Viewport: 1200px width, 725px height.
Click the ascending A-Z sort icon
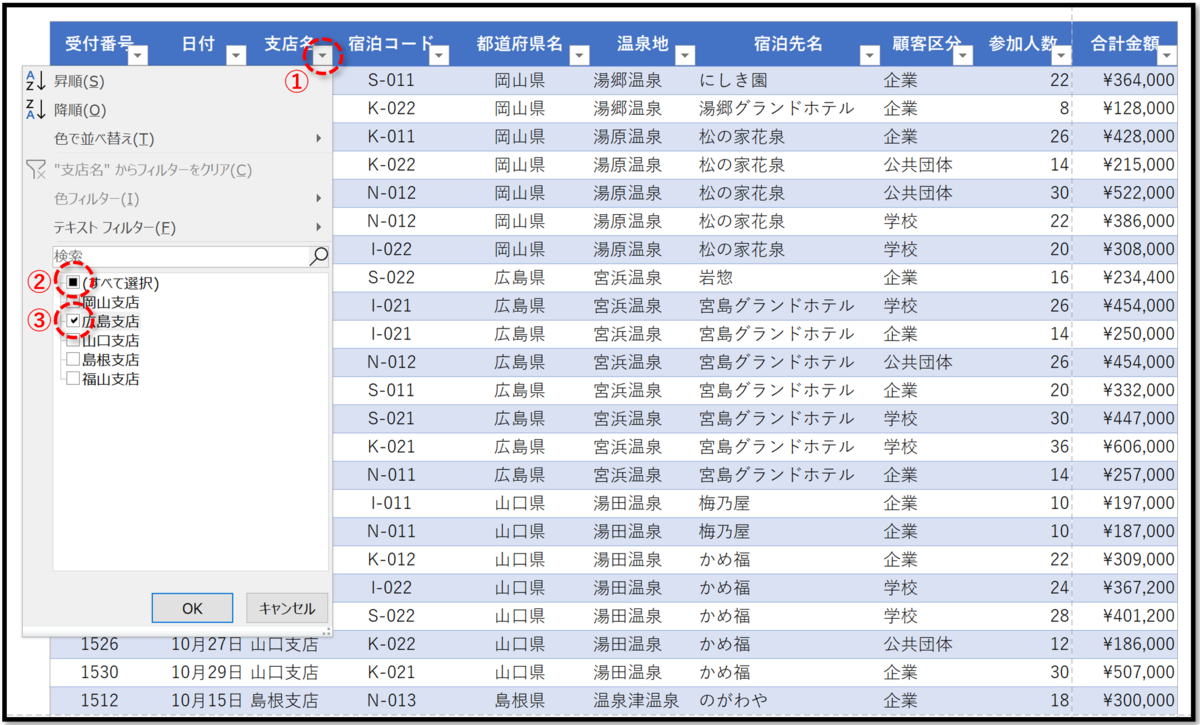tap(33, 82)
